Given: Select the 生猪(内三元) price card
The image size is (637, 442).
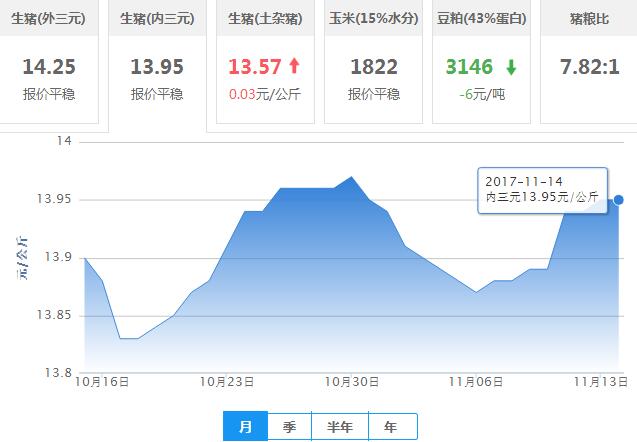Looking at the screenshot, I should (157, 65).
